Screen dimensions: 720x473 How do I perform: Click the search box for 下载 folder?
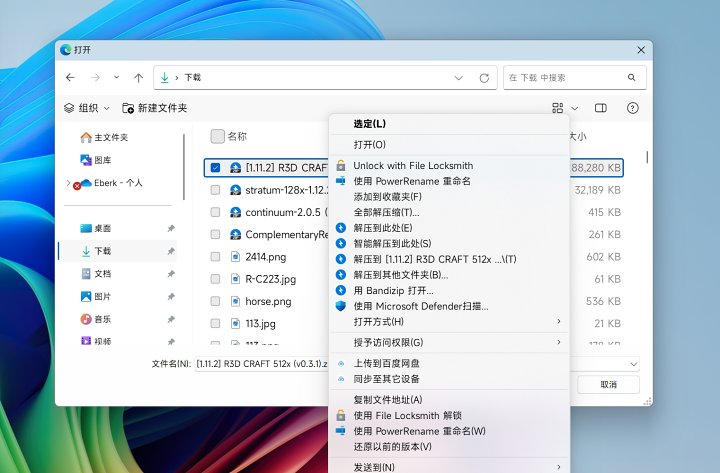tap(565, 77)
